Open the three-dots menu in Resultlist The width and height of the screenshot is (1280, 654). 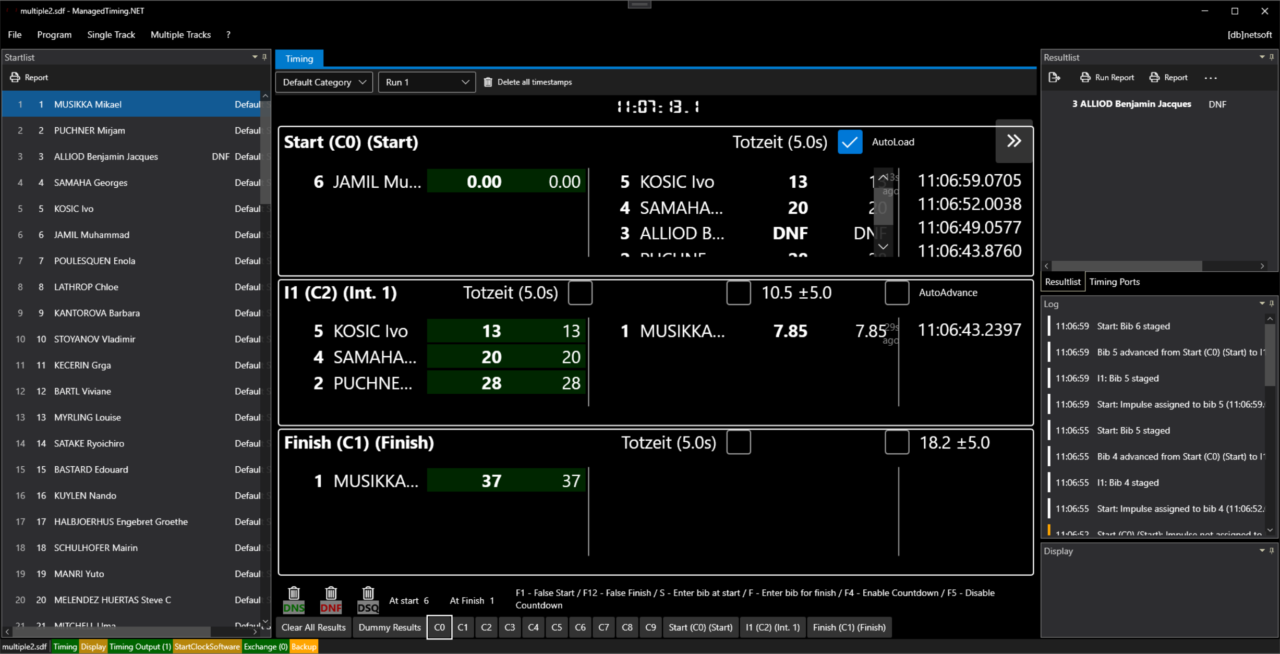1211,78
